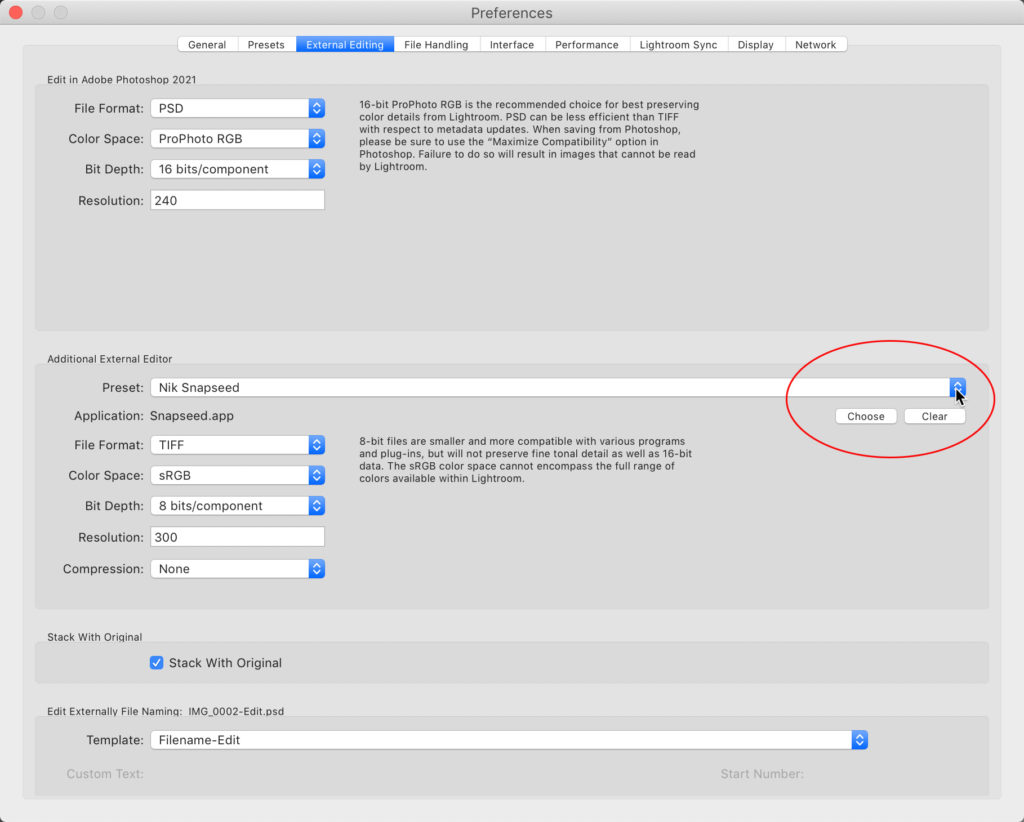Click the Choose application button
Image resolution: width=1024 pixels, height=822 pixels.
pyautogui.click(x=865, y=416)
